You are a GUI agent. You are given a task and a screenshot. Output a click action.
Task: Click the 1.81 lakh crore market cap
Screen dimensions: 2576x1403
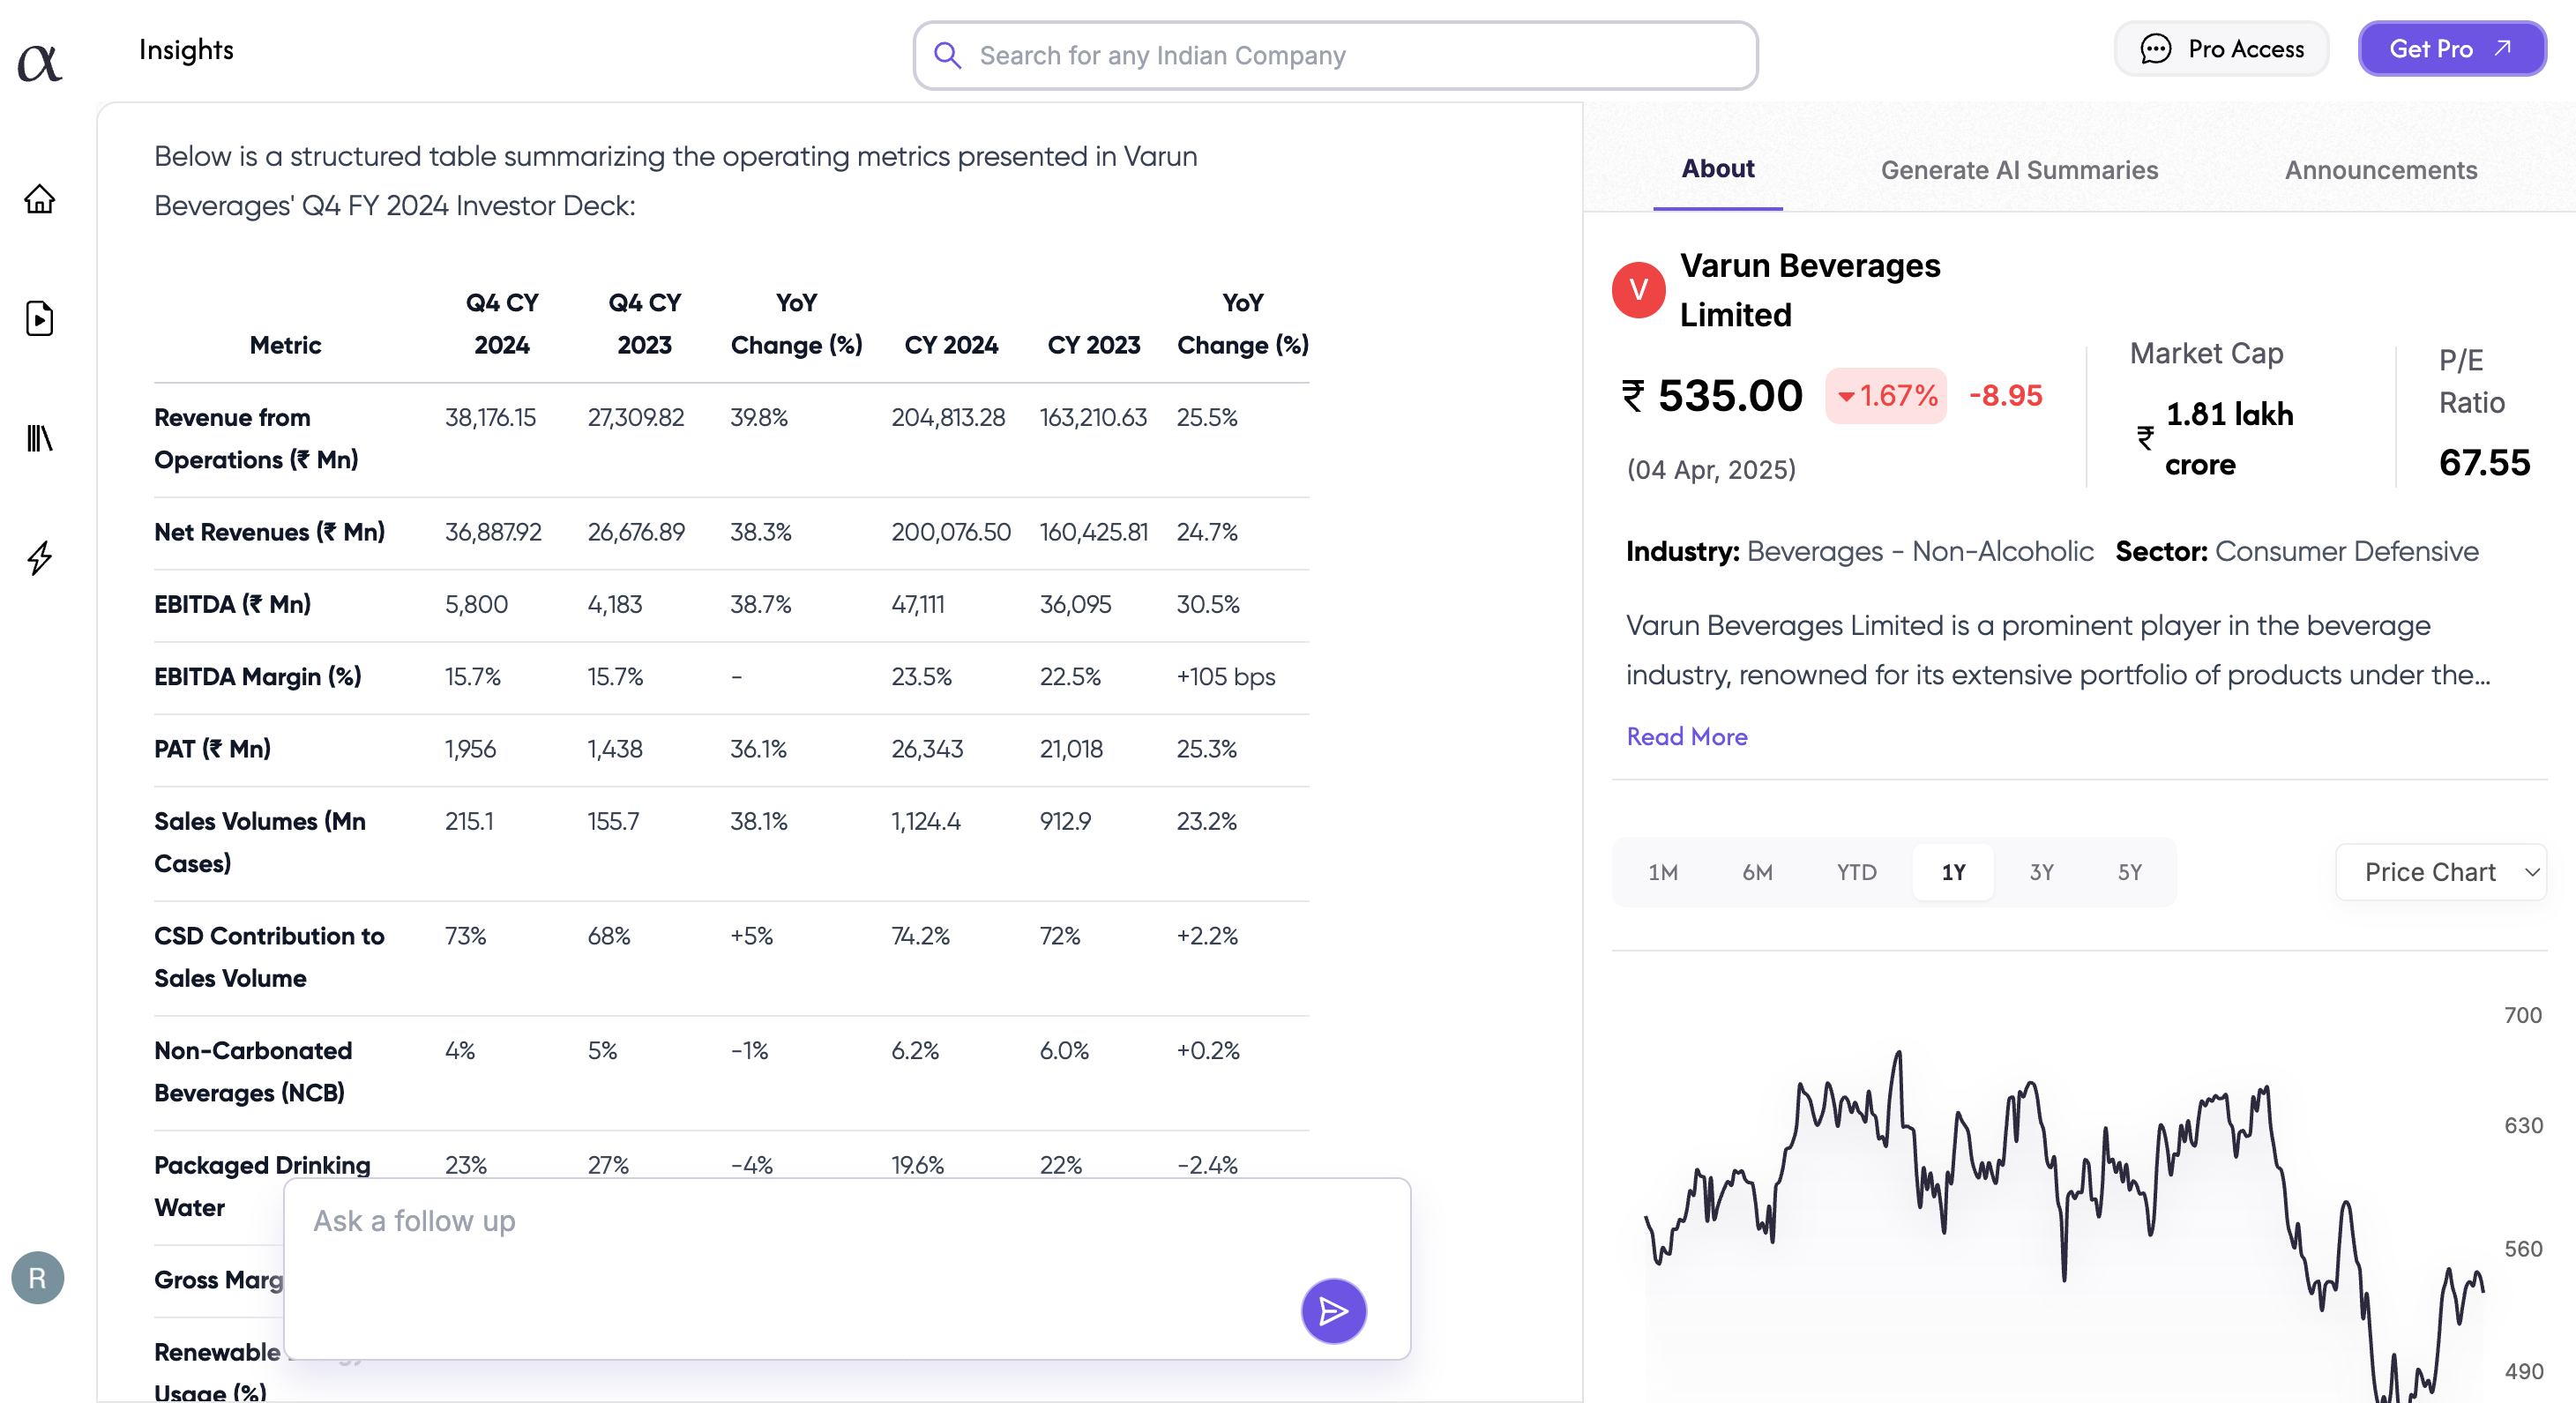[2229, 438]
